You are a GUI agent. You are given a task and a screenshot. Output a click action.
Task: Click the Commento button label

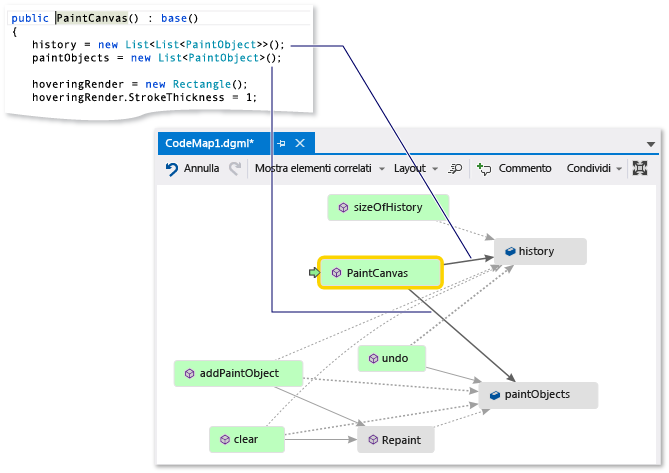click(525, 168)
